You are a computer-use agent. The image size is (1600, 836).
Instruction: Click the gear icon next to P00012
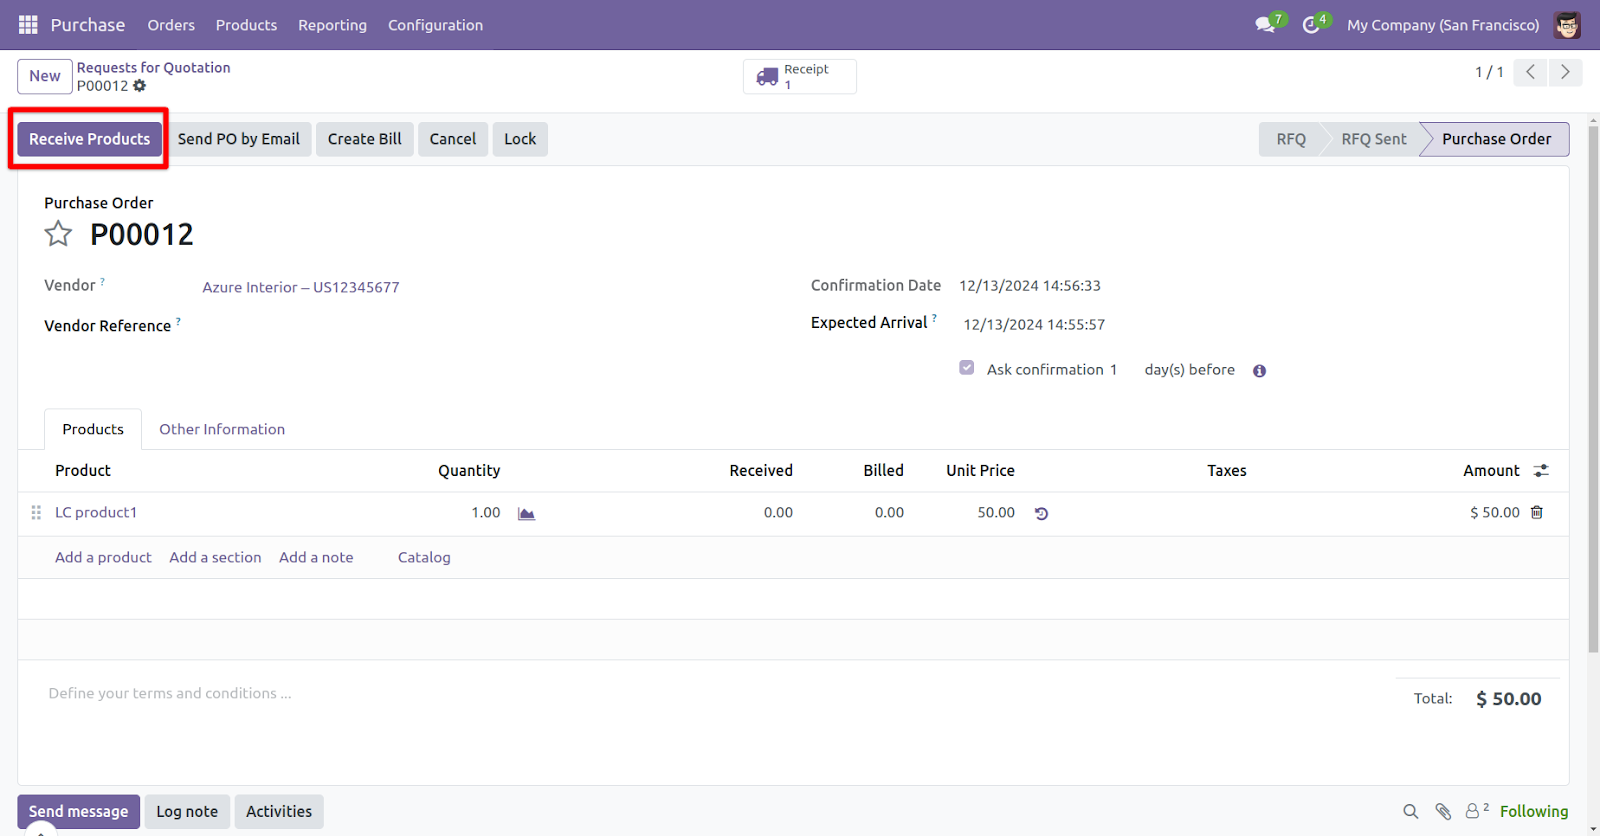pos(140,86)
